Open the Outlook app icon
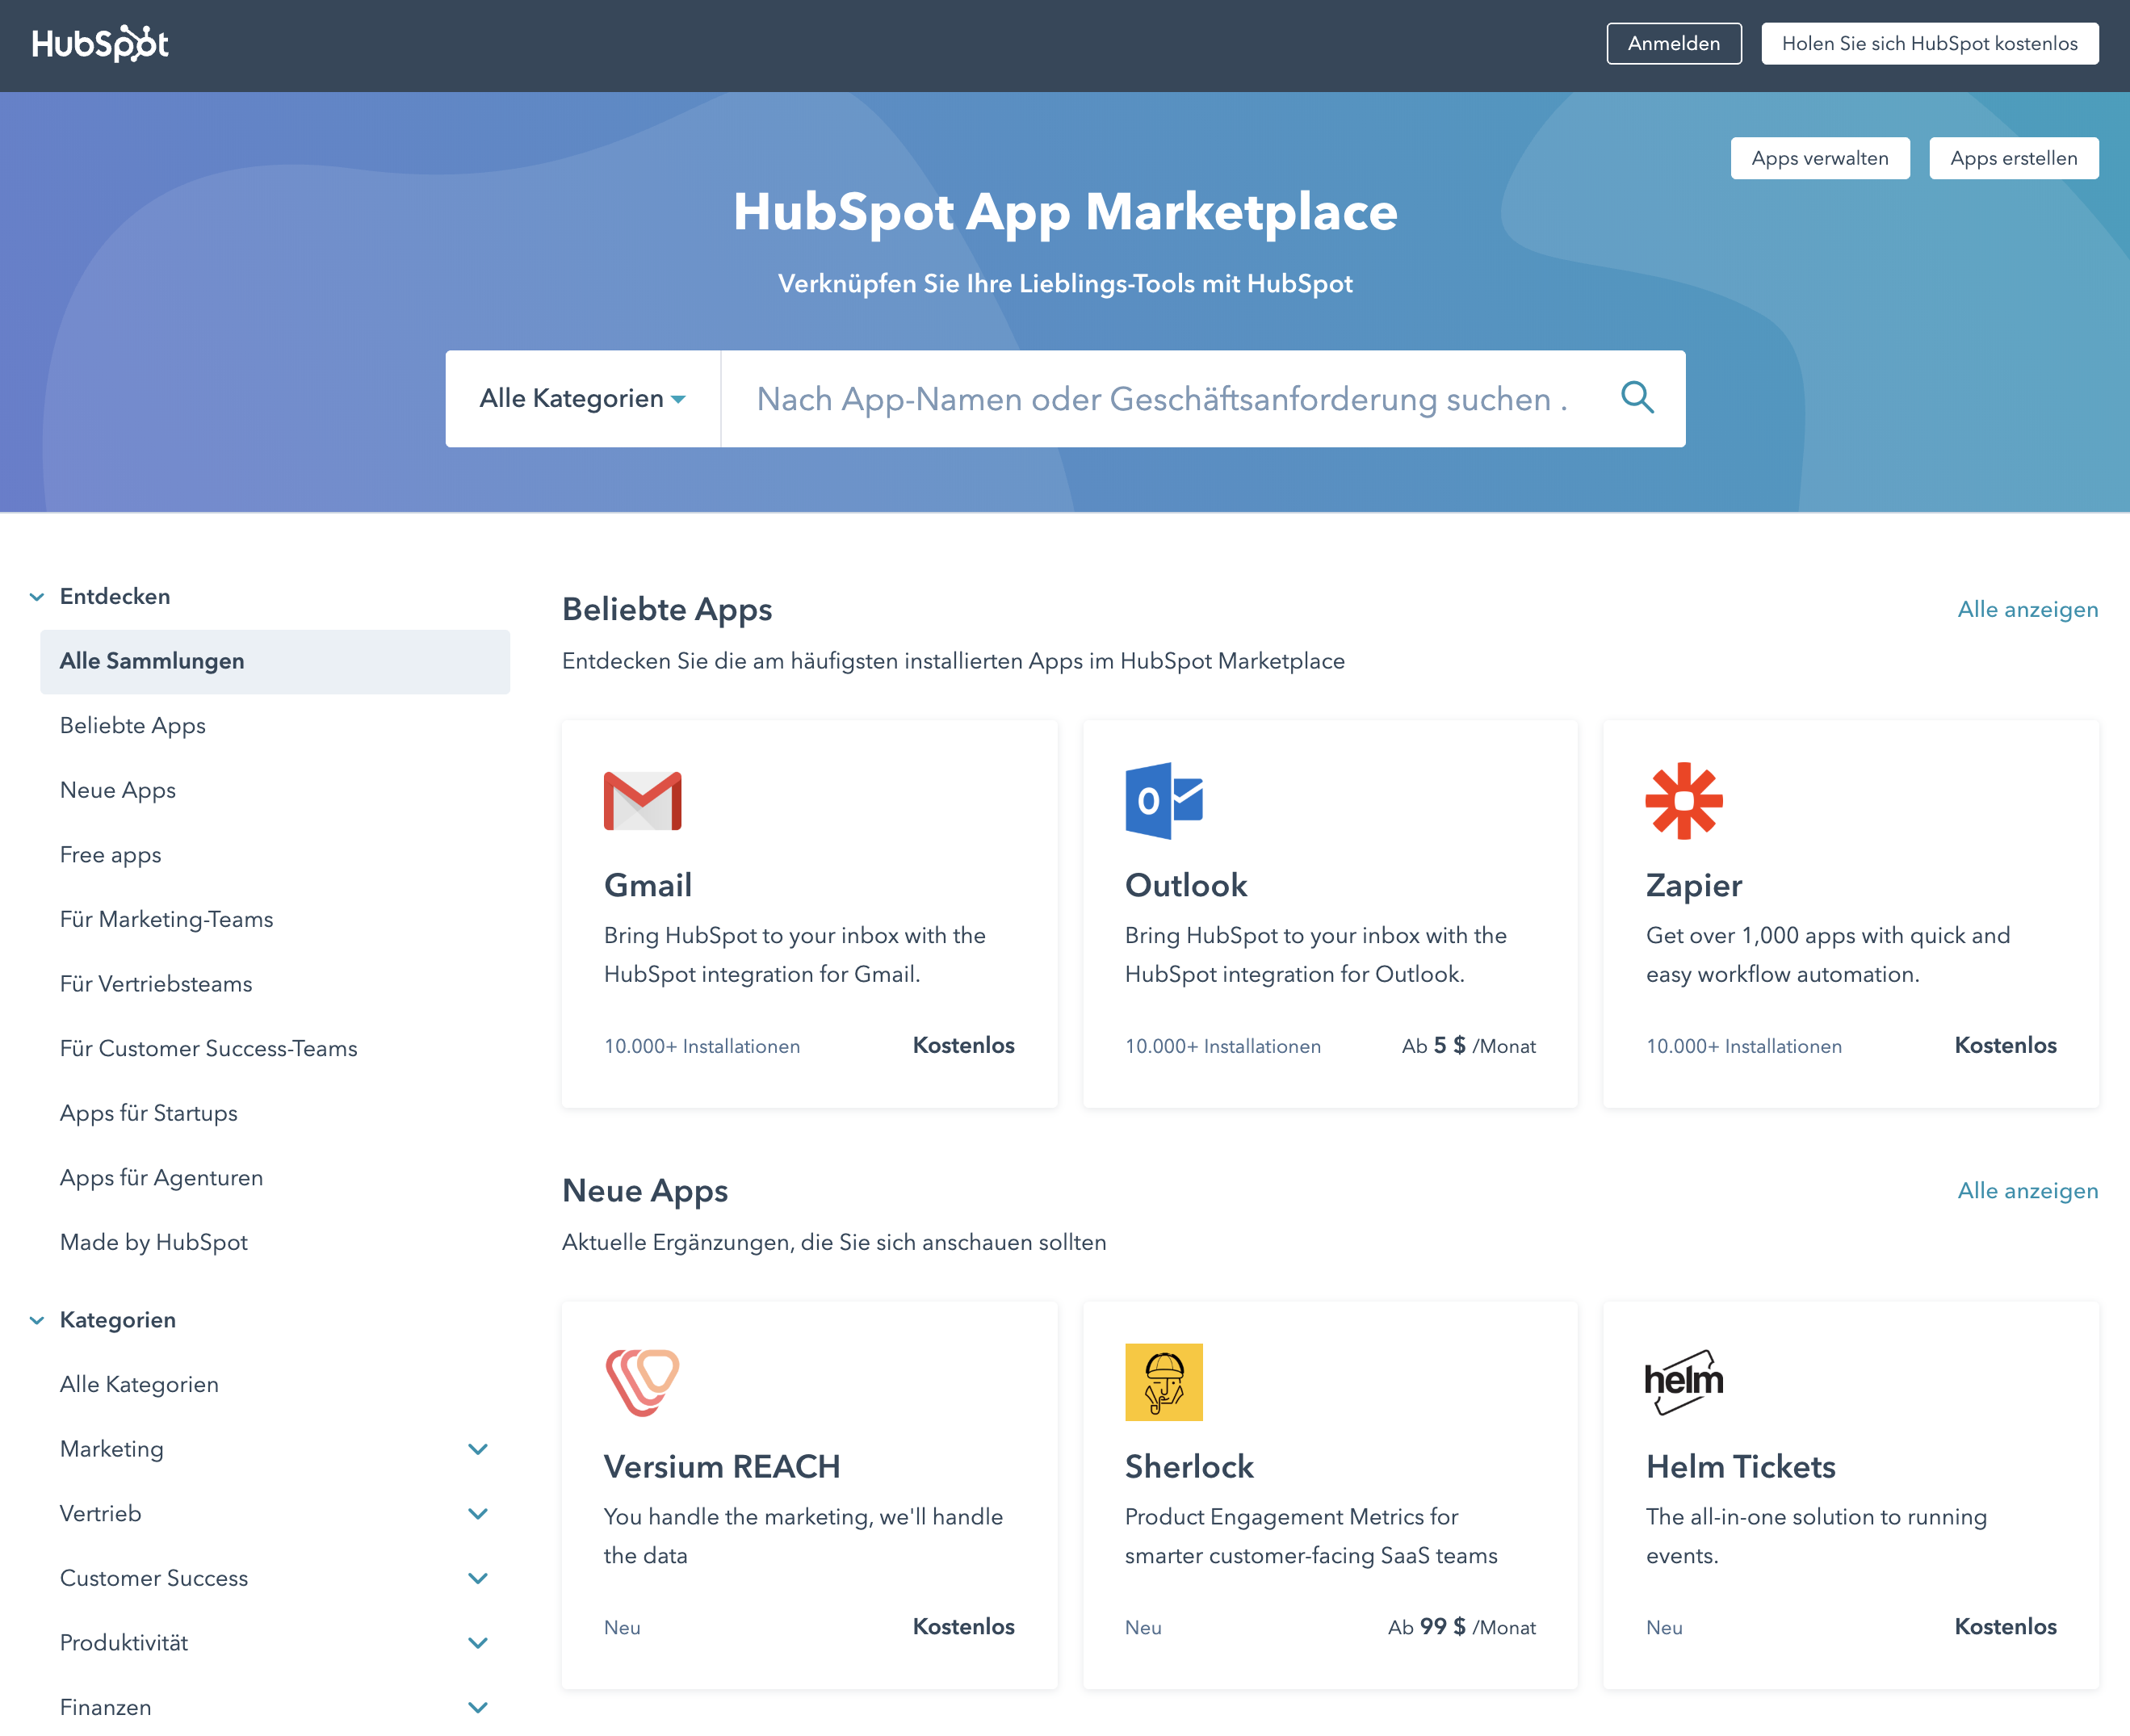Screen dimensions: 2130x1736 [x=1163, y=801]
